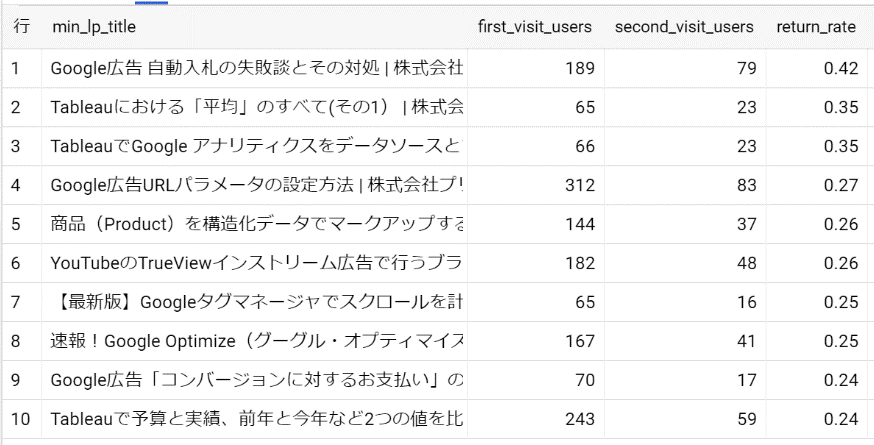Screen dimensions: 874x445
Task: Select the first_visit_users value 243
Action: coord(580,419)
